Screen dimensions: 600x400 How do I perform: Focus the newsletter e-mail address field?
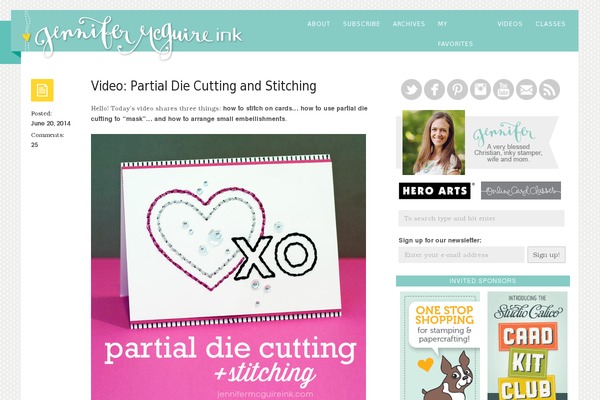461,255
